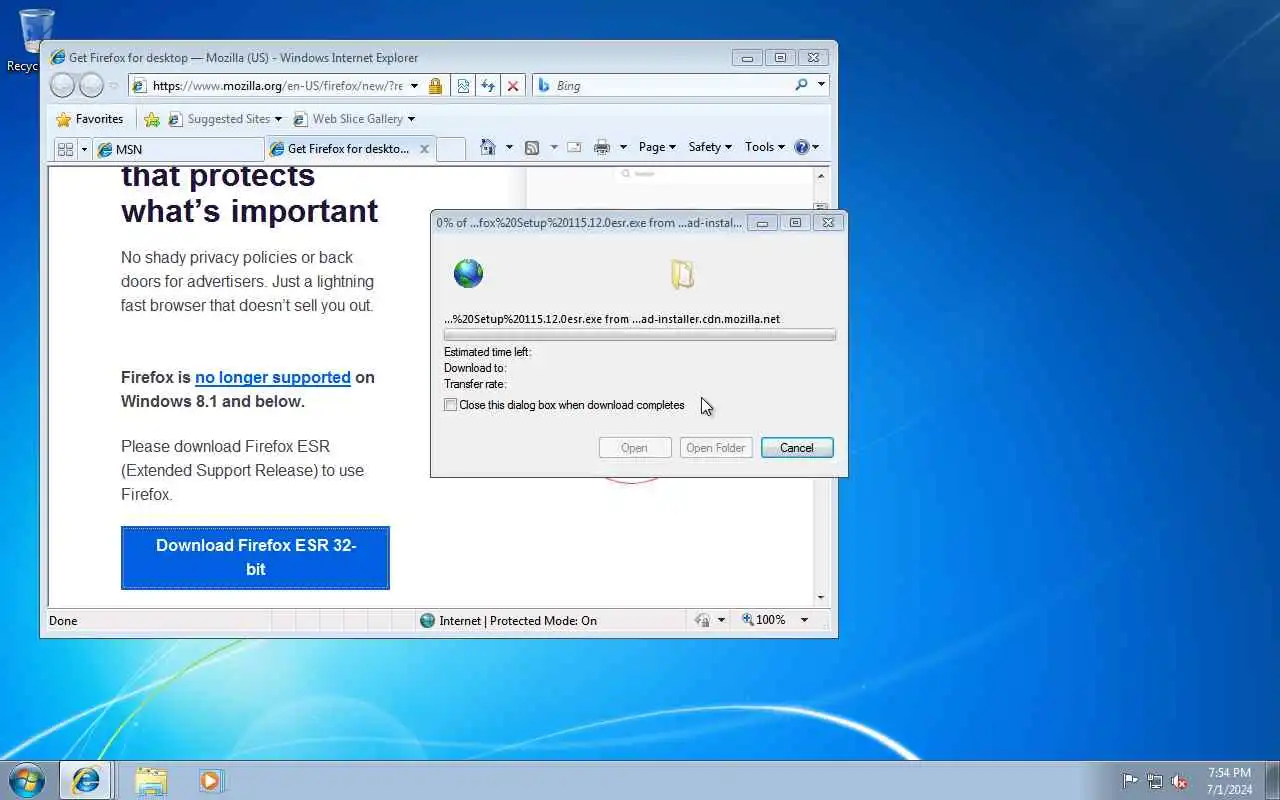Click the Read Mail envelope icon
The width and height of the screenshot is (1280, 800).
coord(574,147)
